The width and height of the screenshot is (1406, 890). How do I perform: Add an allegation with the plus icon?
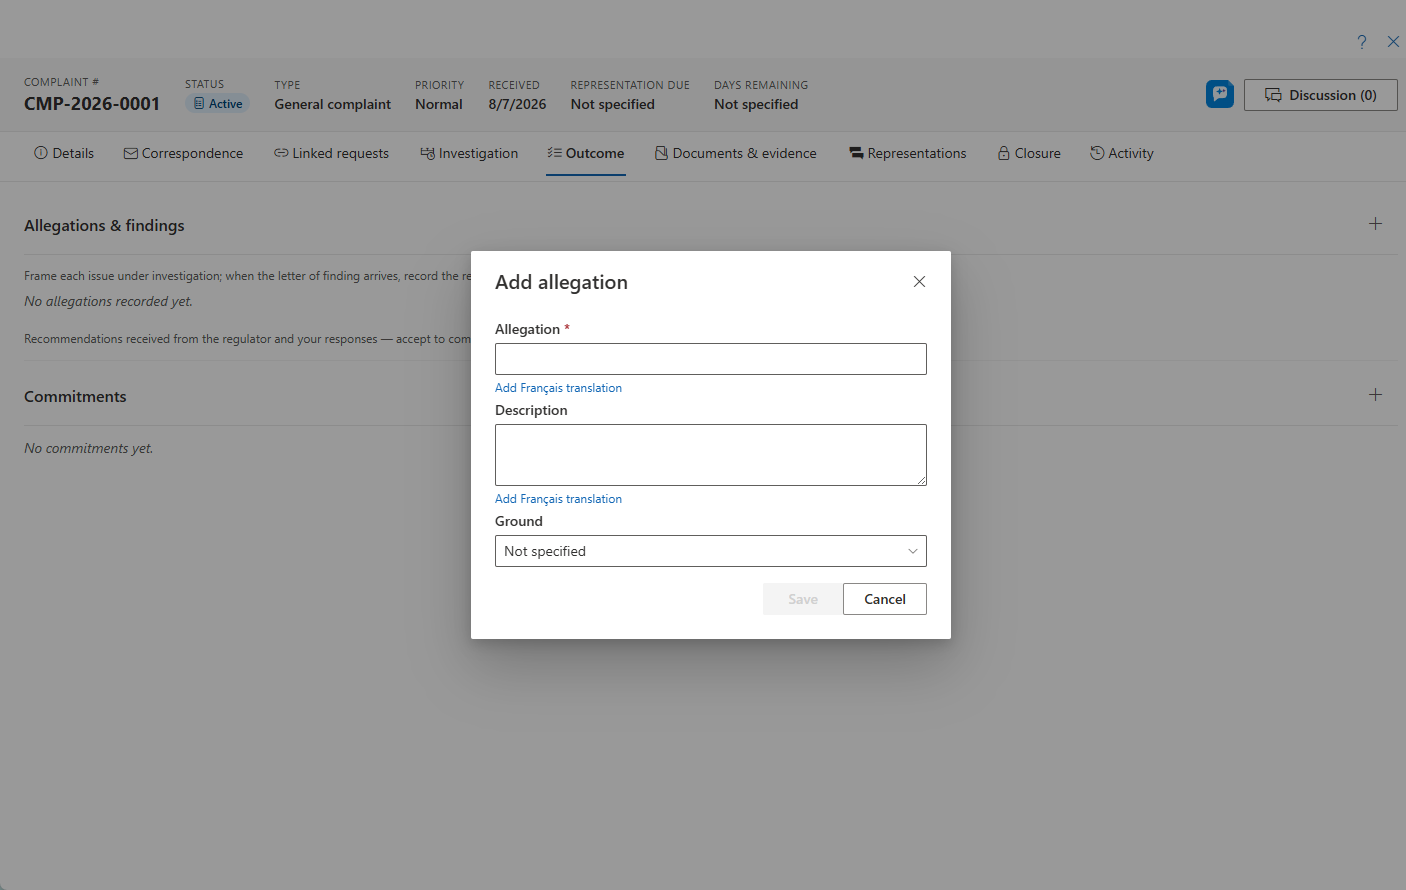1375,224
